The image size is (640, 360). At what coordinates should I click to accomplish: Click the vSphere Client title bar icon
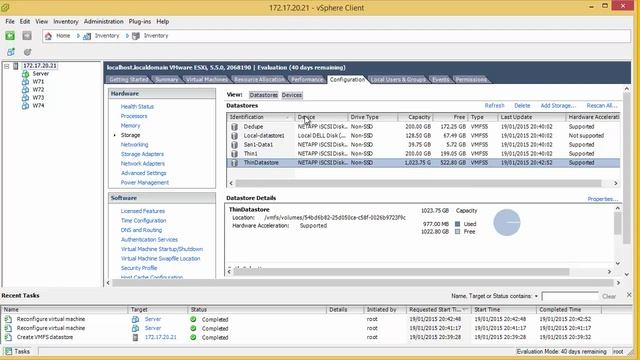pyautogui.click(x=5, y=7)
